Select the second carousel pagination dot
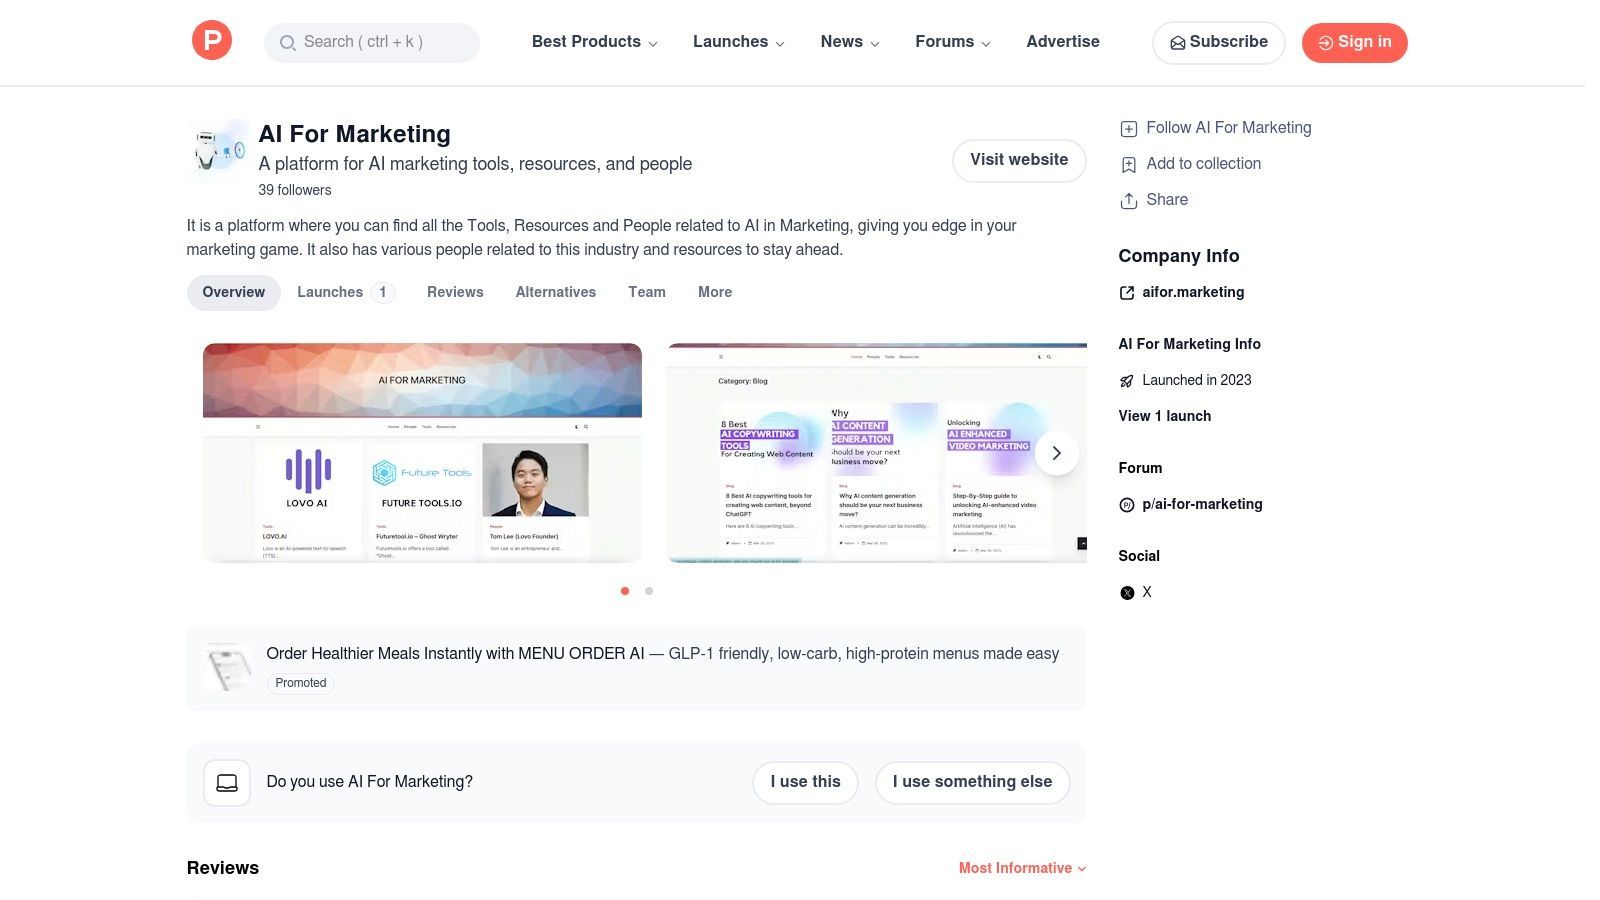This screenshot has height=900, width=1600. [649, 591]
